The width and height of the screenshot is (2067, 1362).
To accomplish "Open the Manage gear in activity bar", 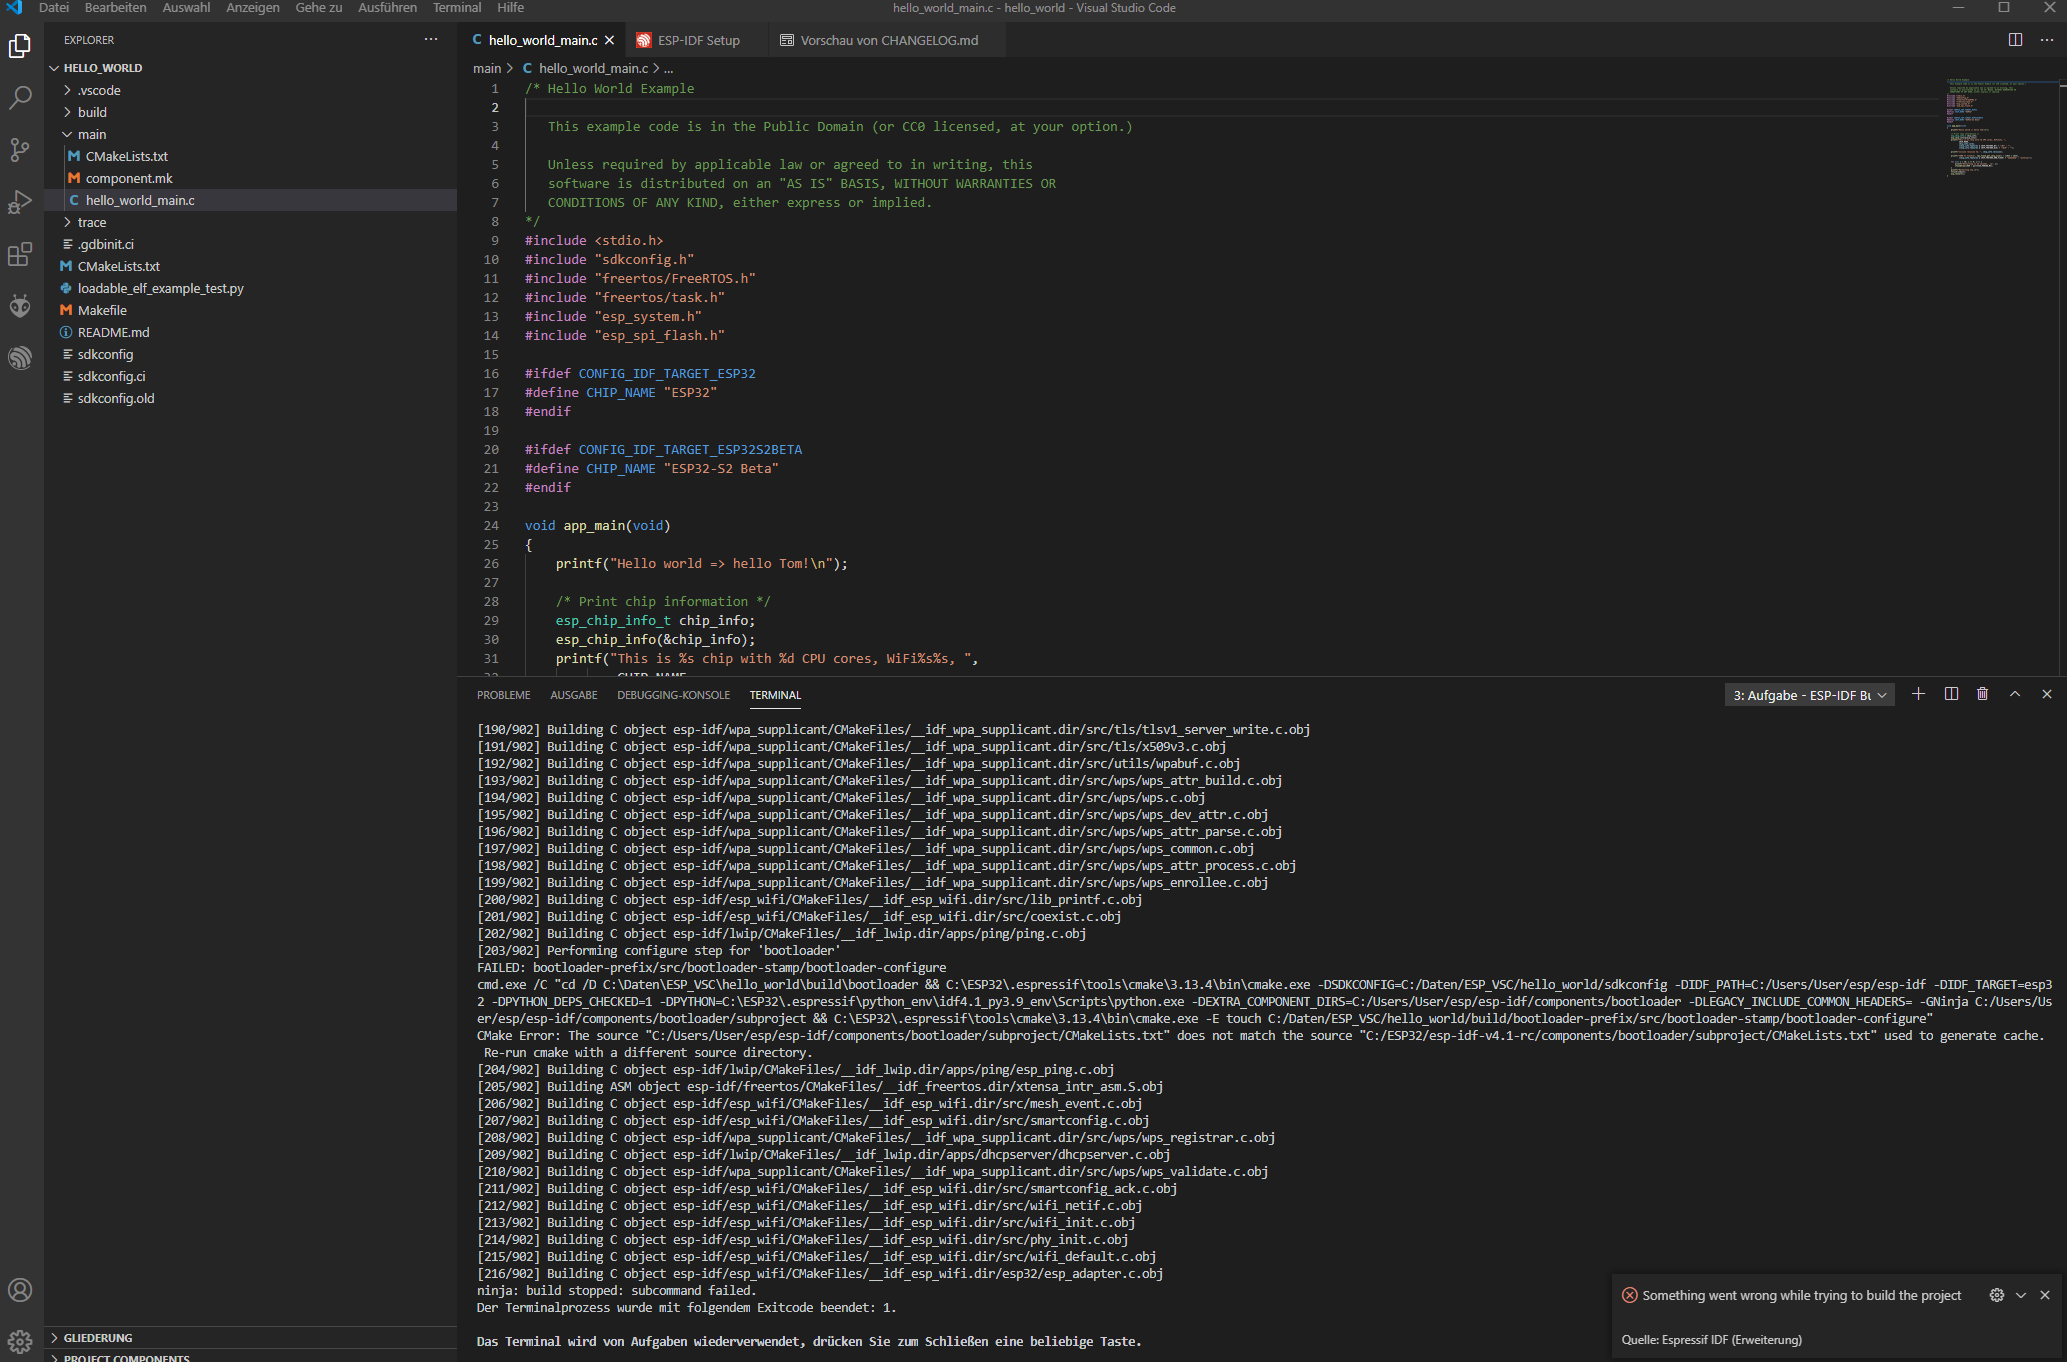I will point(20,1341).
